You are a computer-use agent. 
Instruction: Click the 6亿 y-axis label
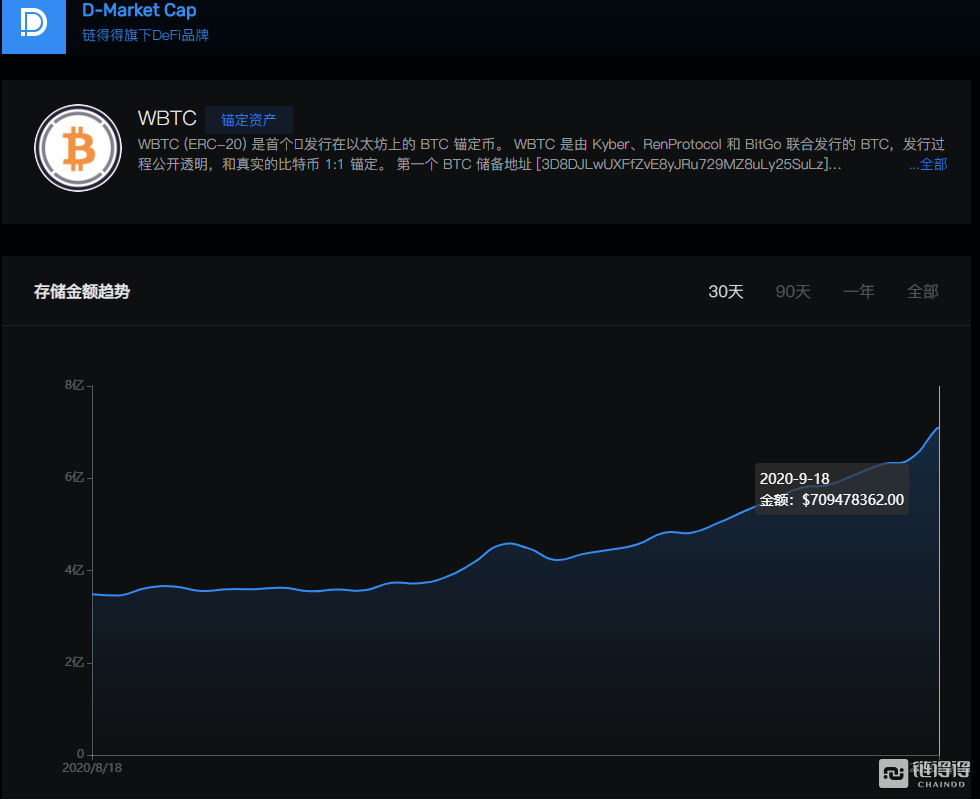[74, 477]
